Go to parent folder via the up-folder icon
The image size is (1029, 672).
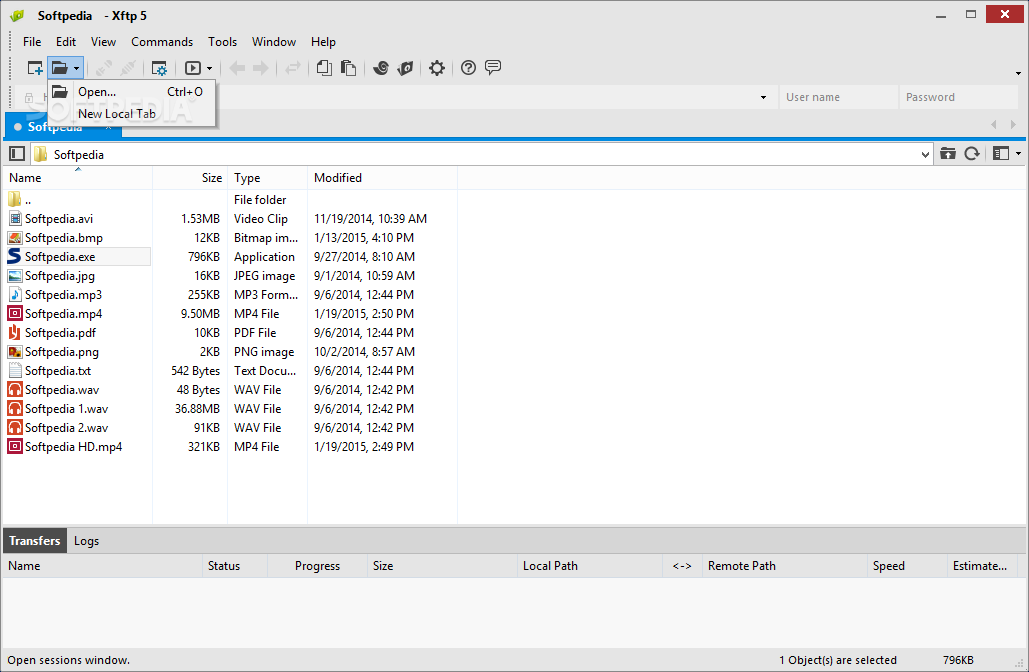[x=948, y=154]
